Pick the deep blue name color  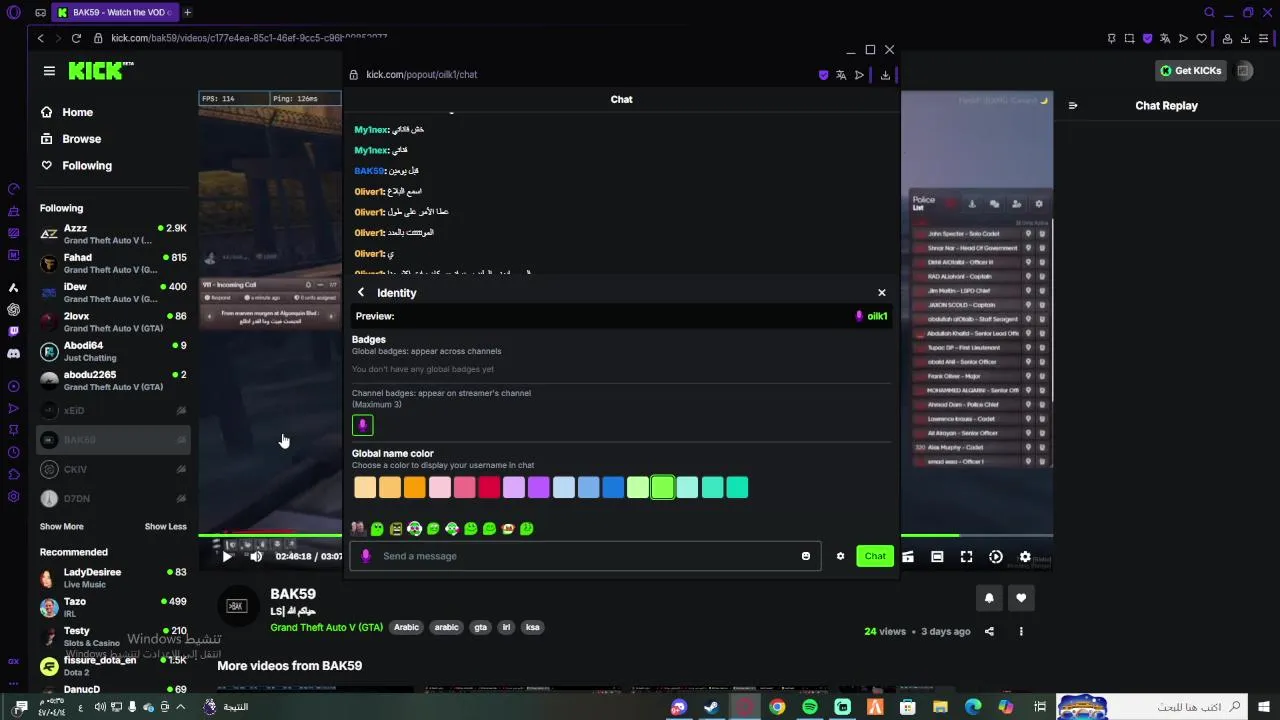(x=613, y=487)
